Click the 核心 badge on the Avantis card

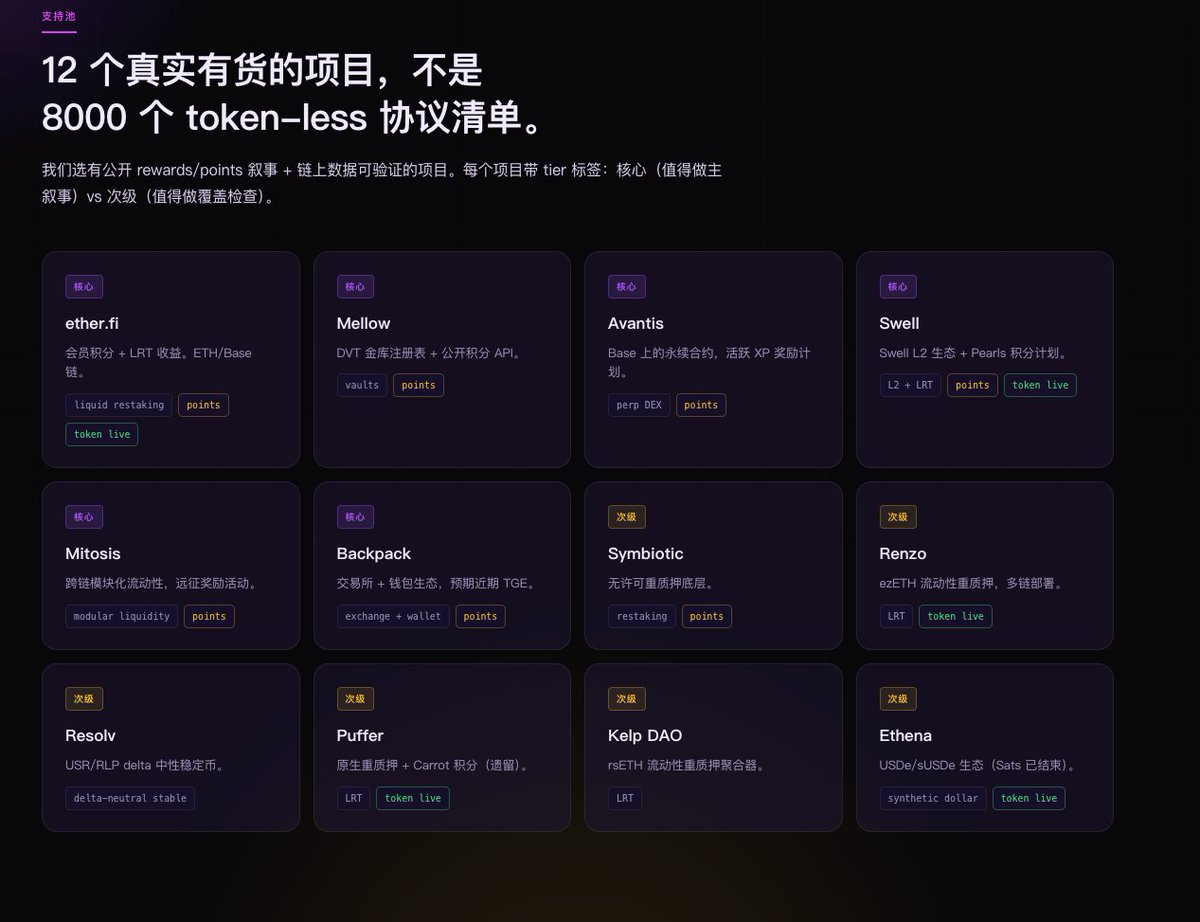[x=627, y=287]
